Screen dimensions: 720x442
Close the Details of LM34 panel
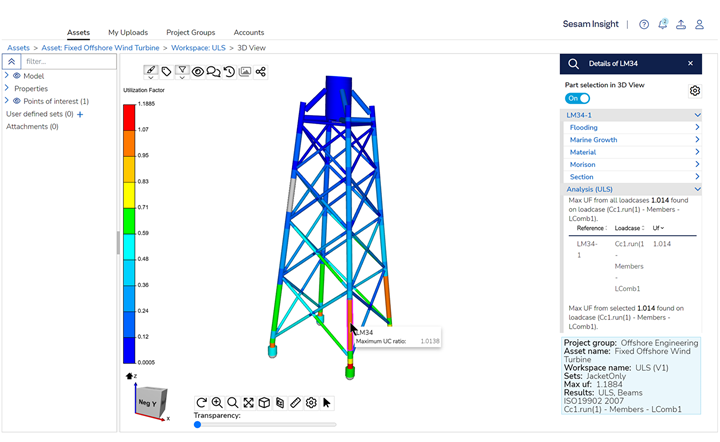point(690,63)
